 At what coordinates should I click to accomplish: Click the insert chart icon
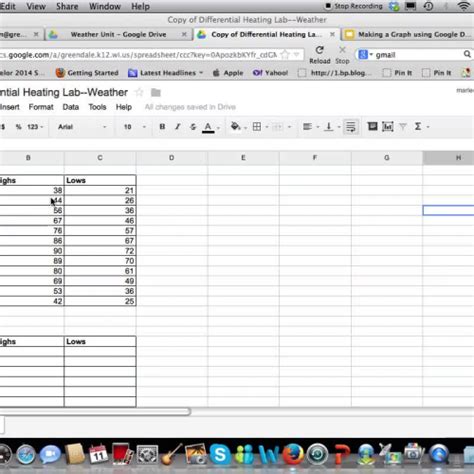(388, 127)
